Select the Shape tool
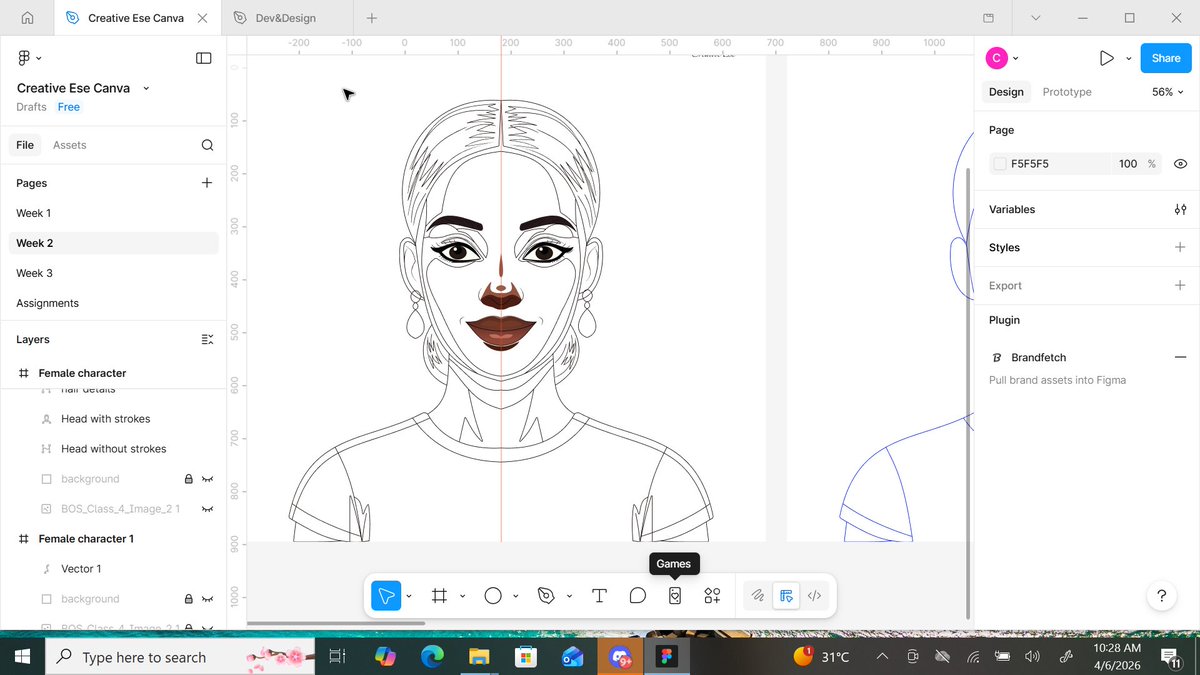 (x=495, y=595)
